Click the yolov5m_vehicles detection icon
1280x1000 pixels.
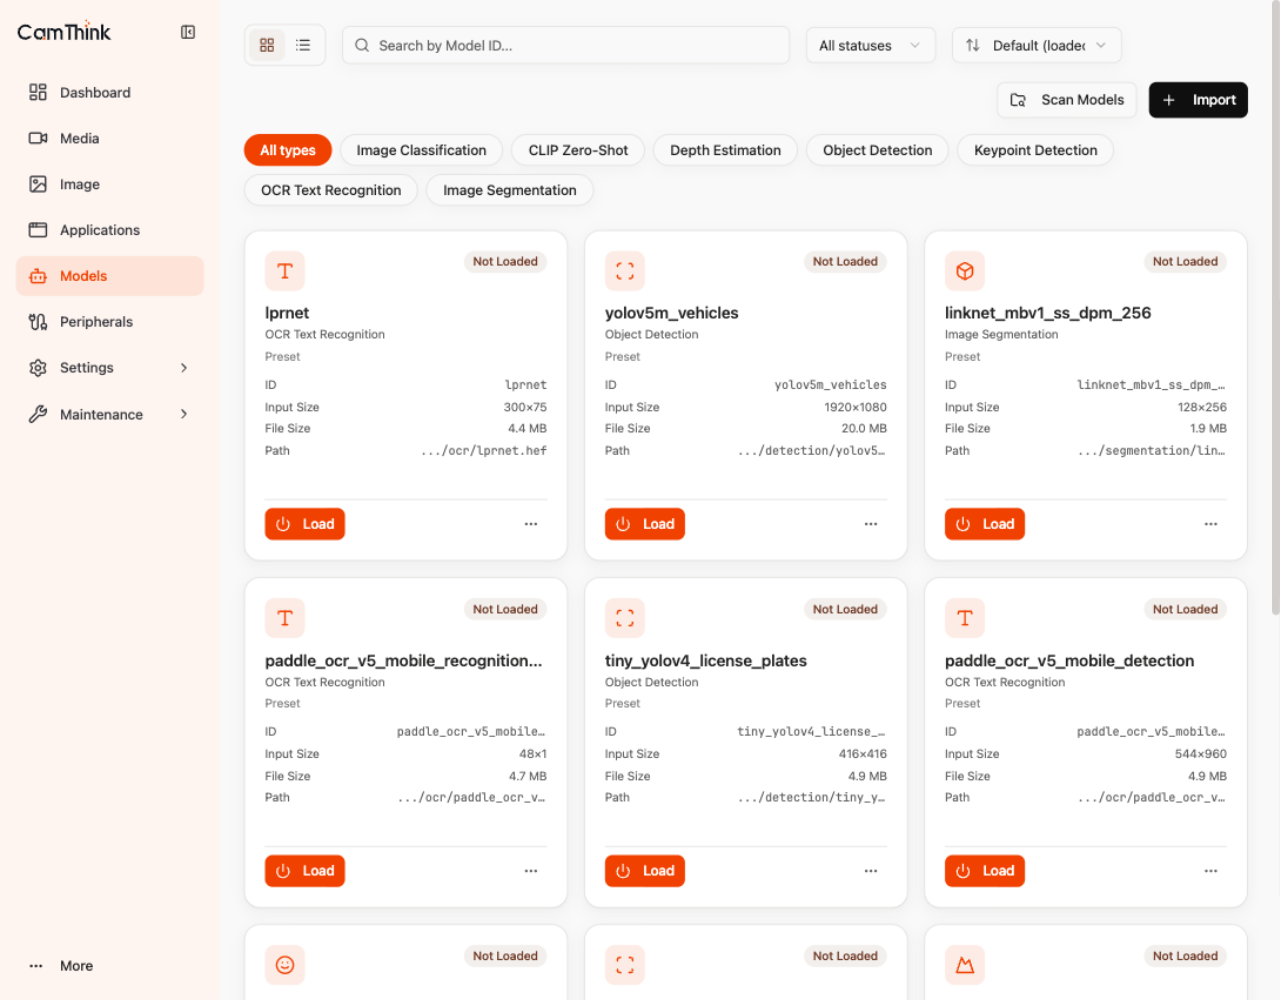click(x=625, y=271)
